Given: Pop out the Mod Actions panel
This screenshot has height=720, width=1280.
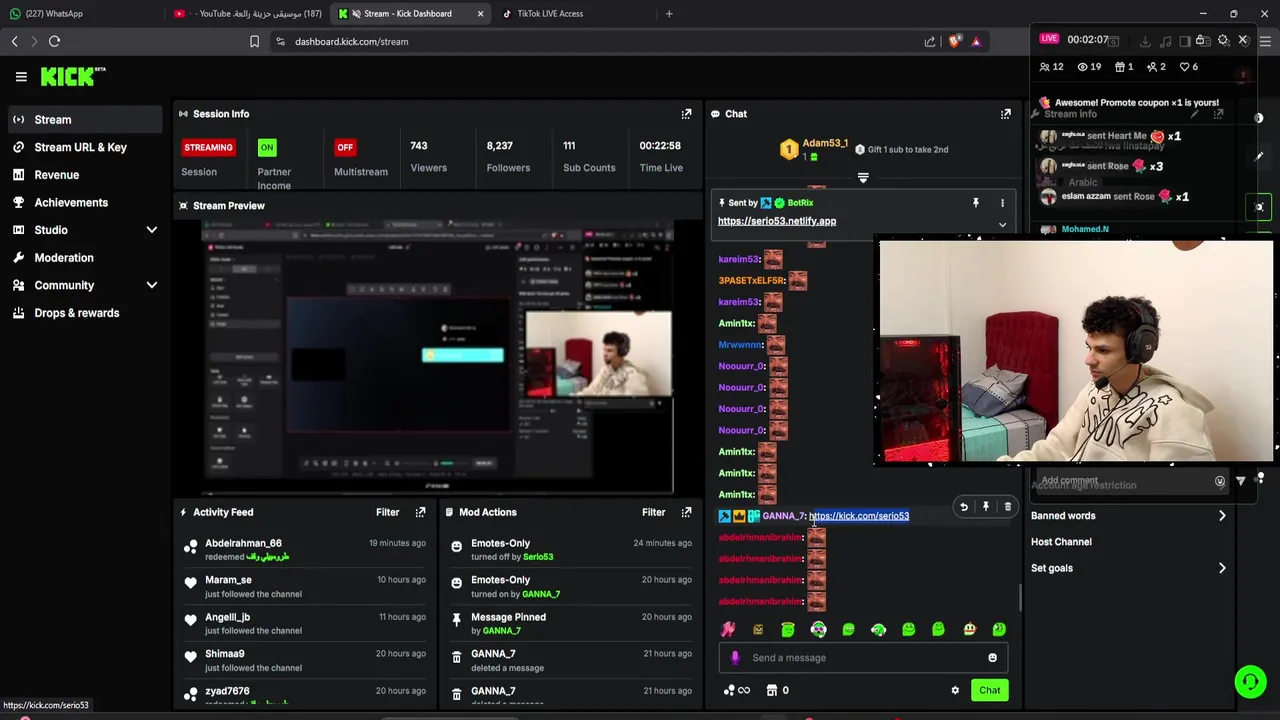Looking at the screenshot, I should tap(686, 512).
